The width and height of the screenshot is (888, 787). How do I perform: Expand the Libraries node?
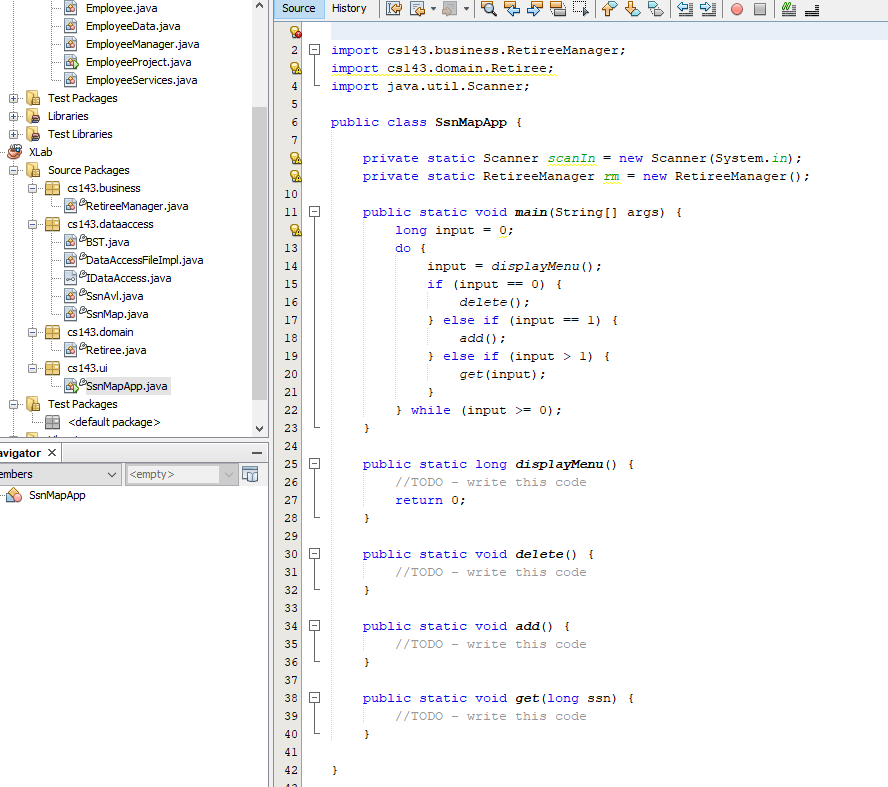pyautogui.click(x=14, y=116)
